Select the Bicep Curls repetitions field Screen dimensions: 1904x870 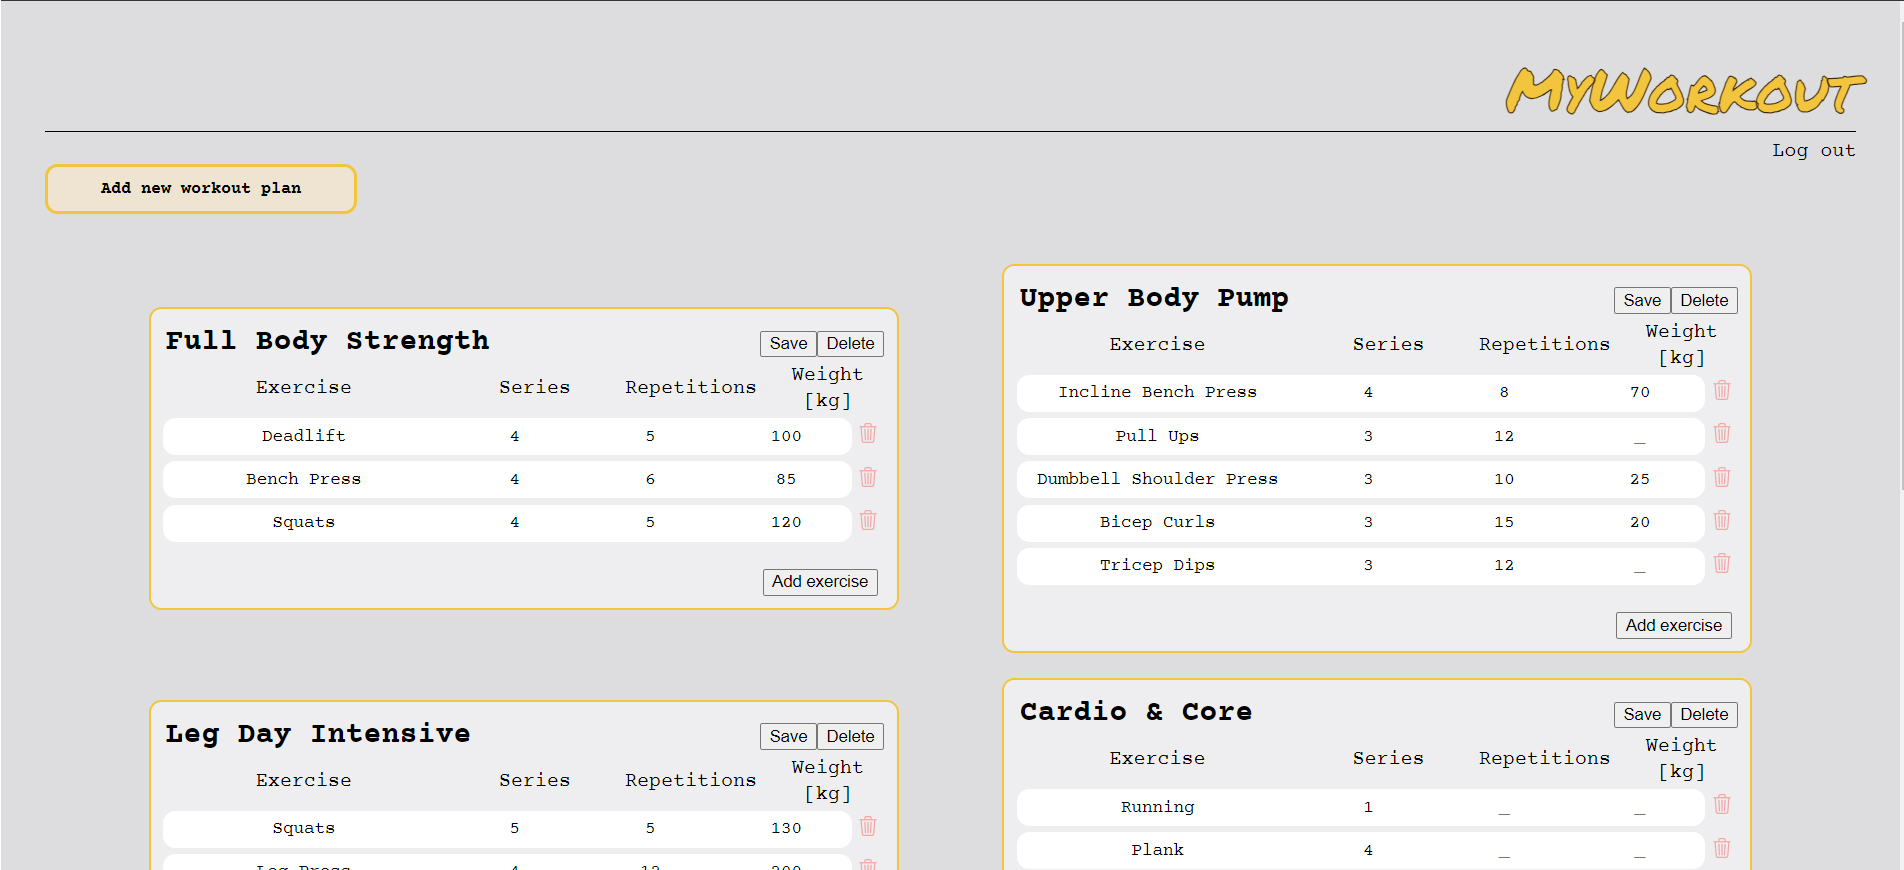point(1504,523)
